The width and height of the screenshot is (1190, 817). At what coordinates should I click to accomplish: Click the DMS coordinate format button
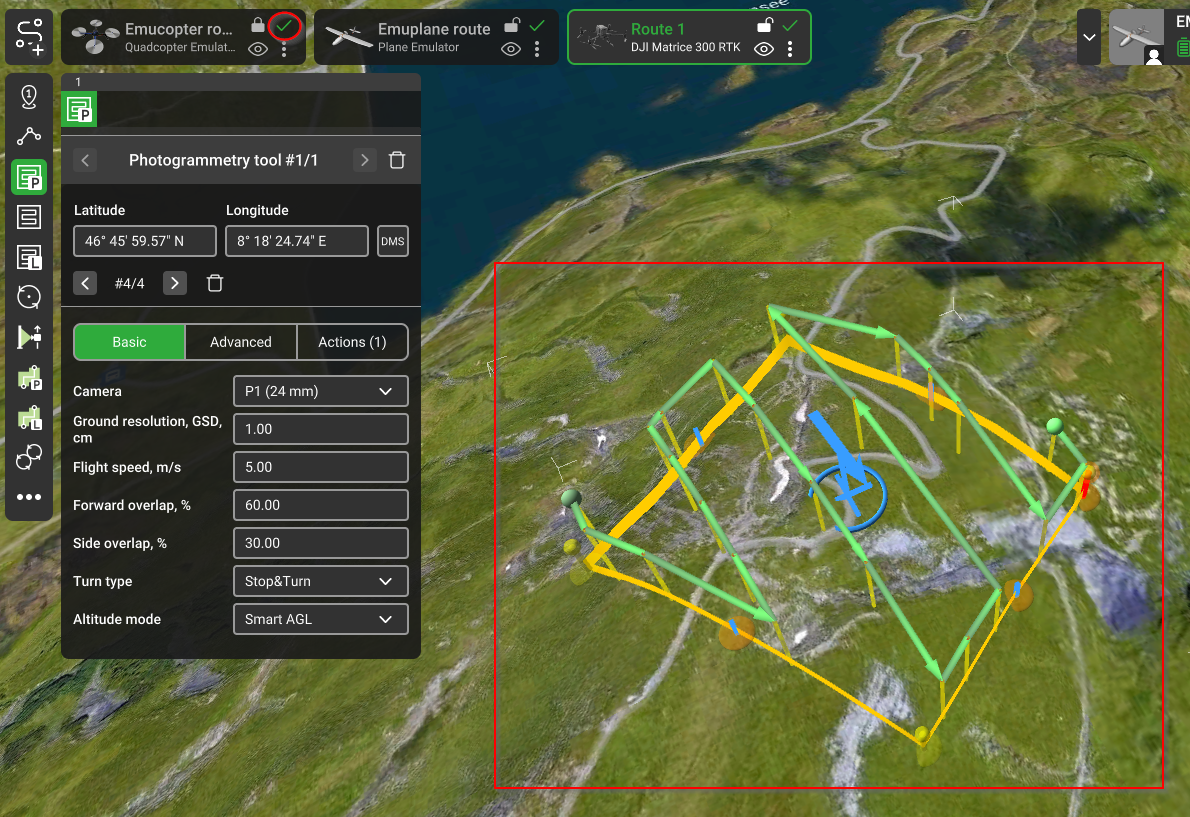pyautogui.click(x=393, y=241)
